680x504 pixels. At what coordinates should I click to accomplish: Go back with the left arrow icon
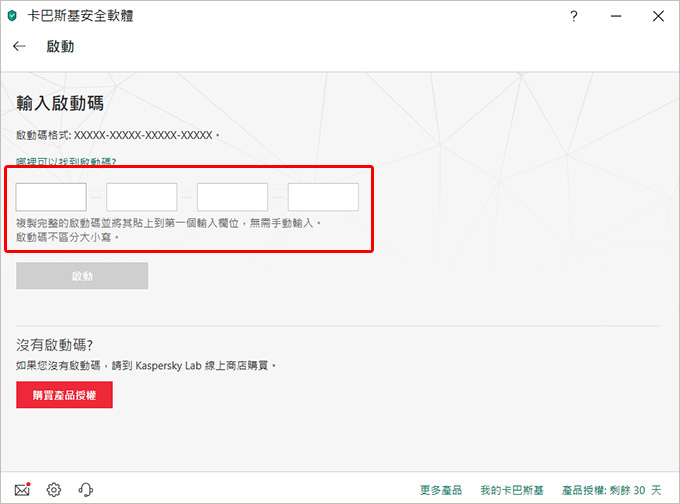(19, 46)
